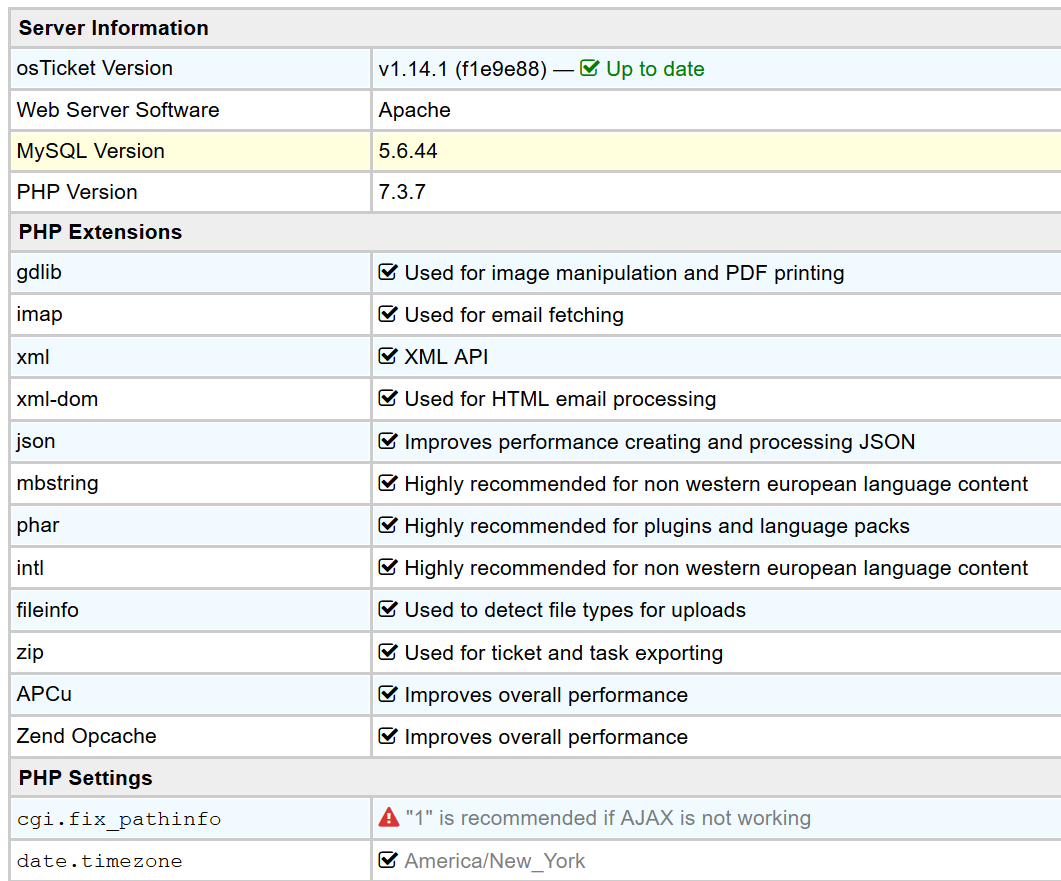The image size is (1061, 881).
Task: Click the 'Used for email fetching' description
Action: pyautogui.click(x=514, y=315)
